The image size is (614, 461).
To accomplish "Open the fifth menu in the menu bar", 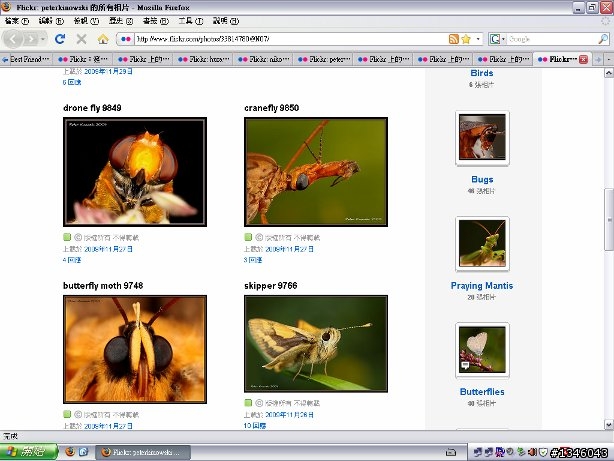I will point(155,21).
